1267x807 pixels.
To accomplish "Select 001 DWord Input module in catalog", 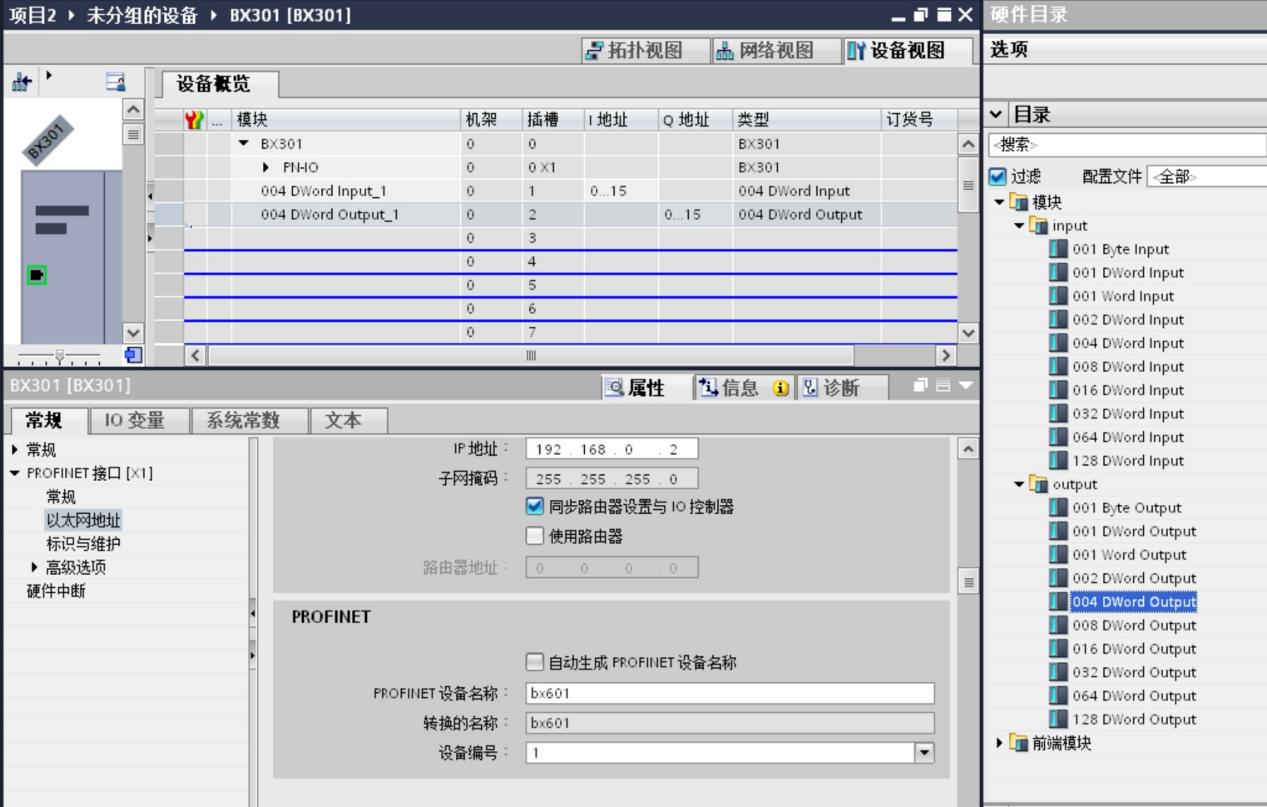I will point(1127,273).
